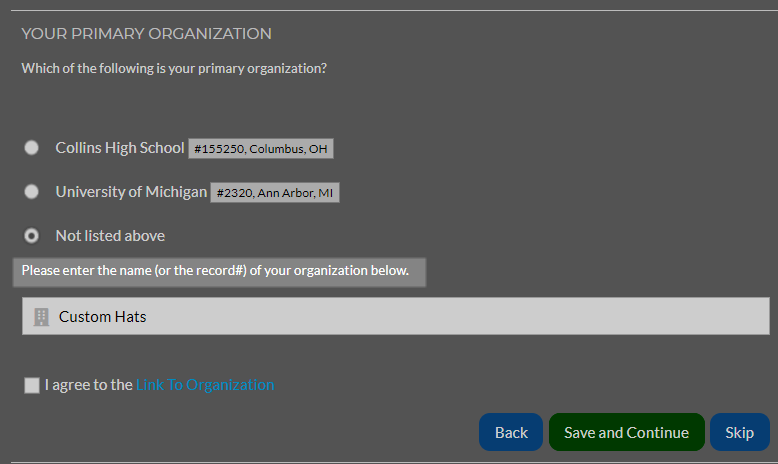This screenshot has width=778, height=464.
Task: Check the I agree checkbox
Action: (32, 385)
